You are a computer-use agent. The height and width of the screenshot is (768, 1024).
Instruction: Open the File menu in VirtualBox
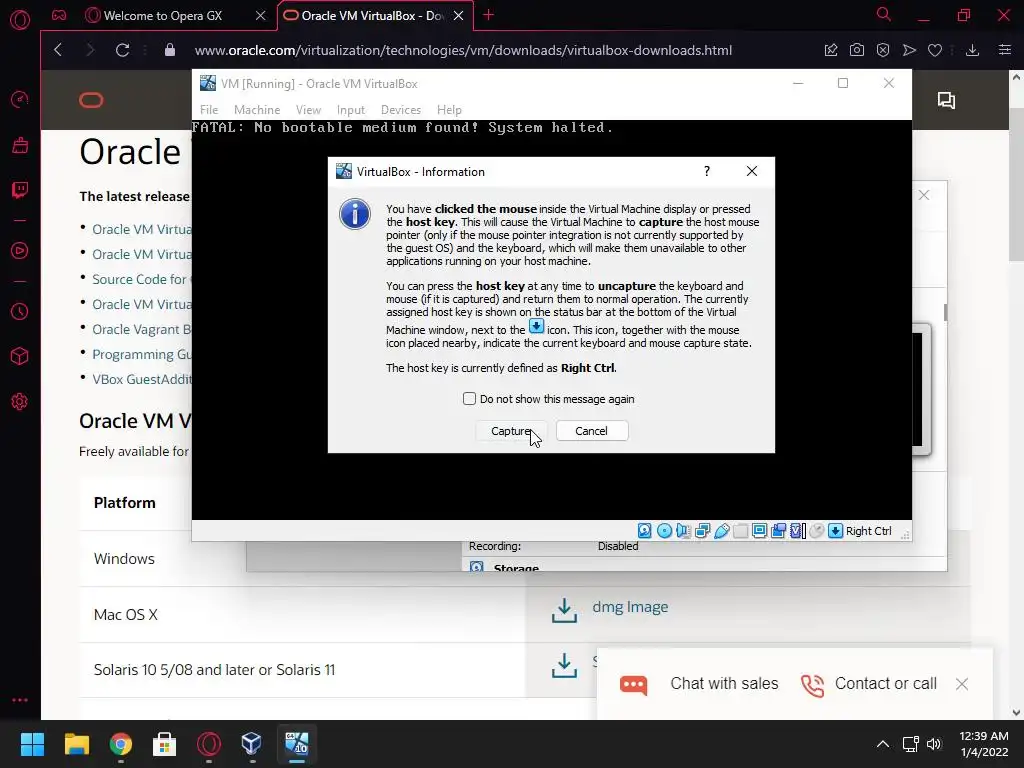pos(209,110)
